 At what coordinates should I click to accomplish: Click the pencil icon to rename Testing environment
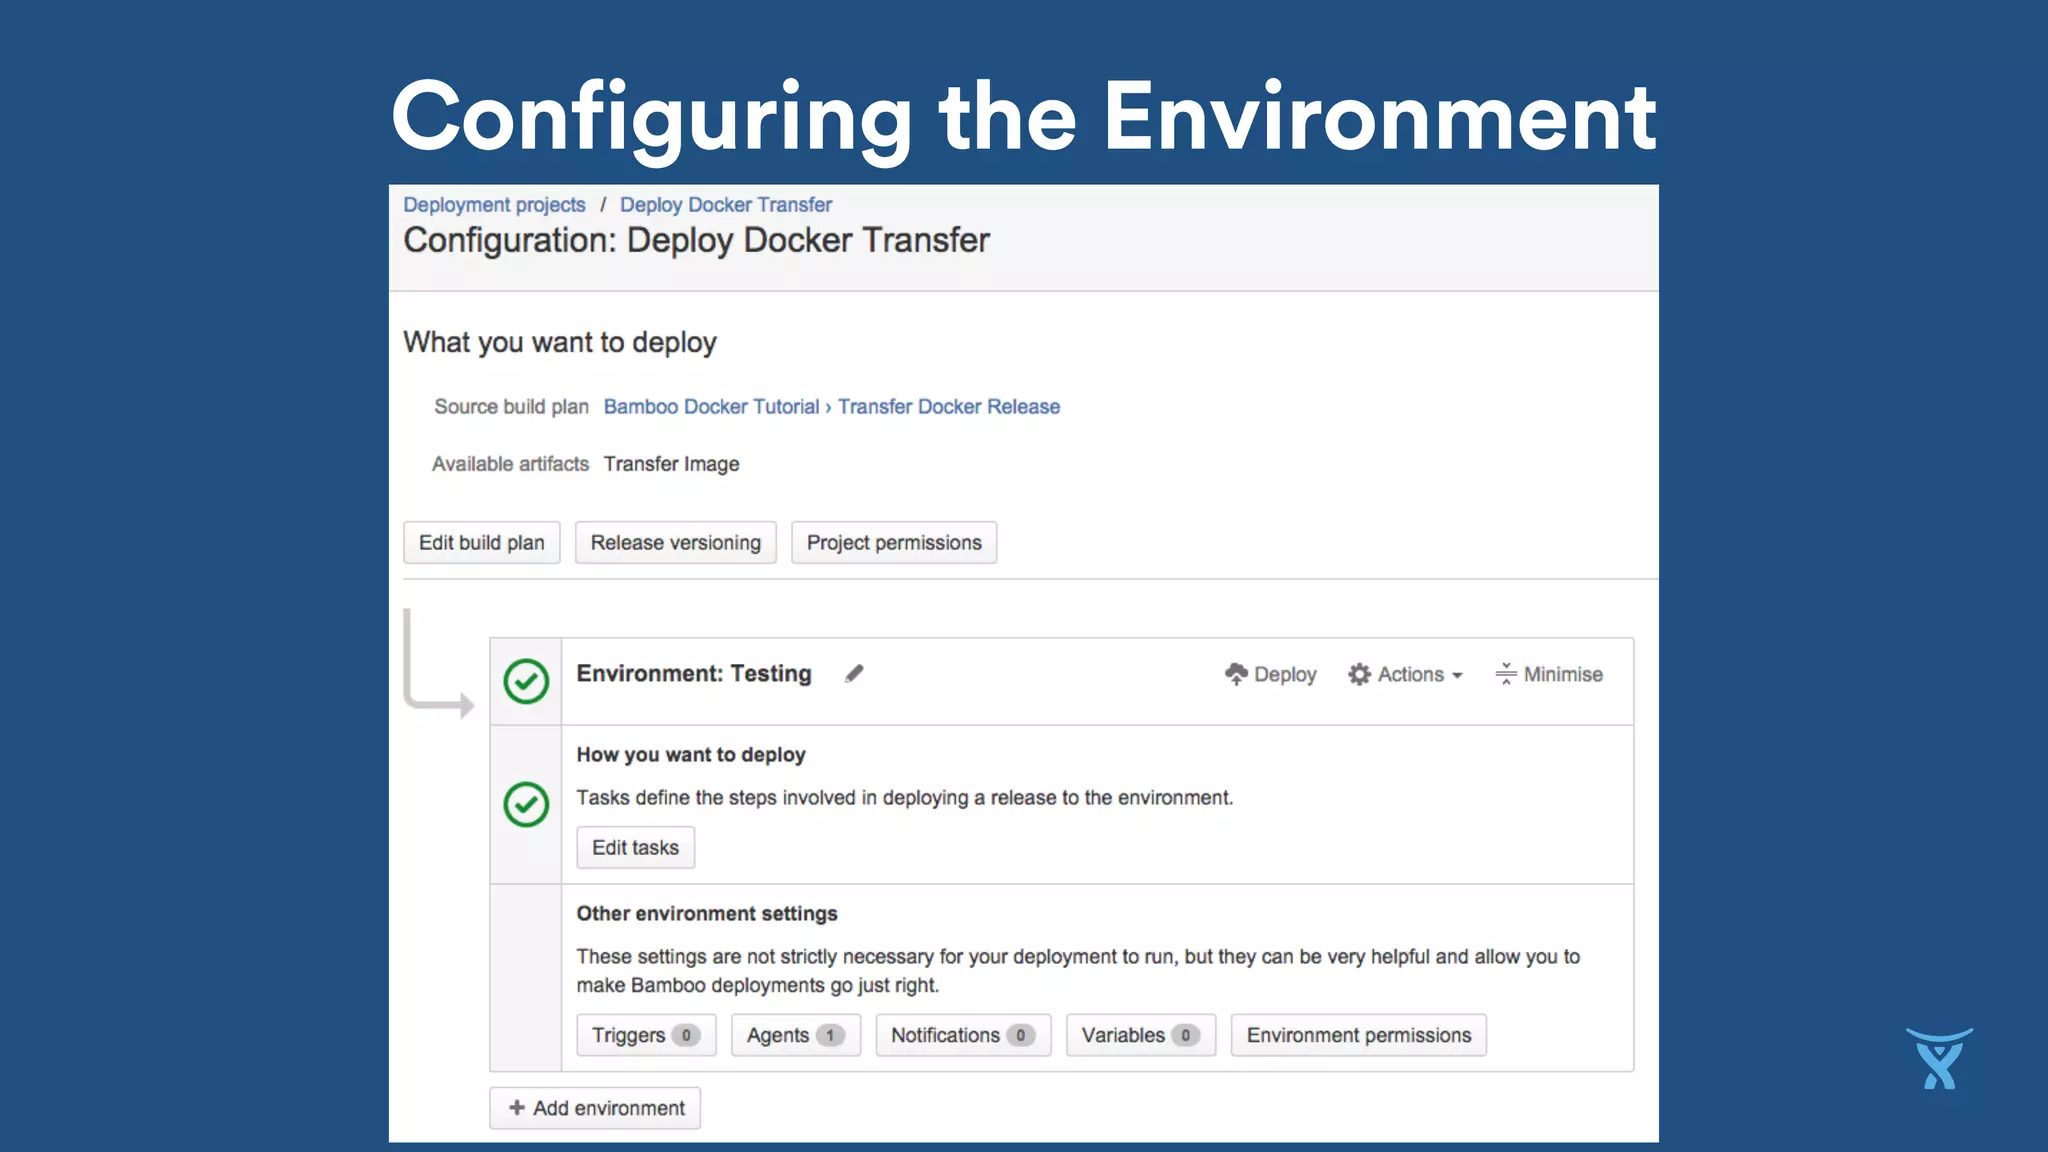(x=854, y=674)
